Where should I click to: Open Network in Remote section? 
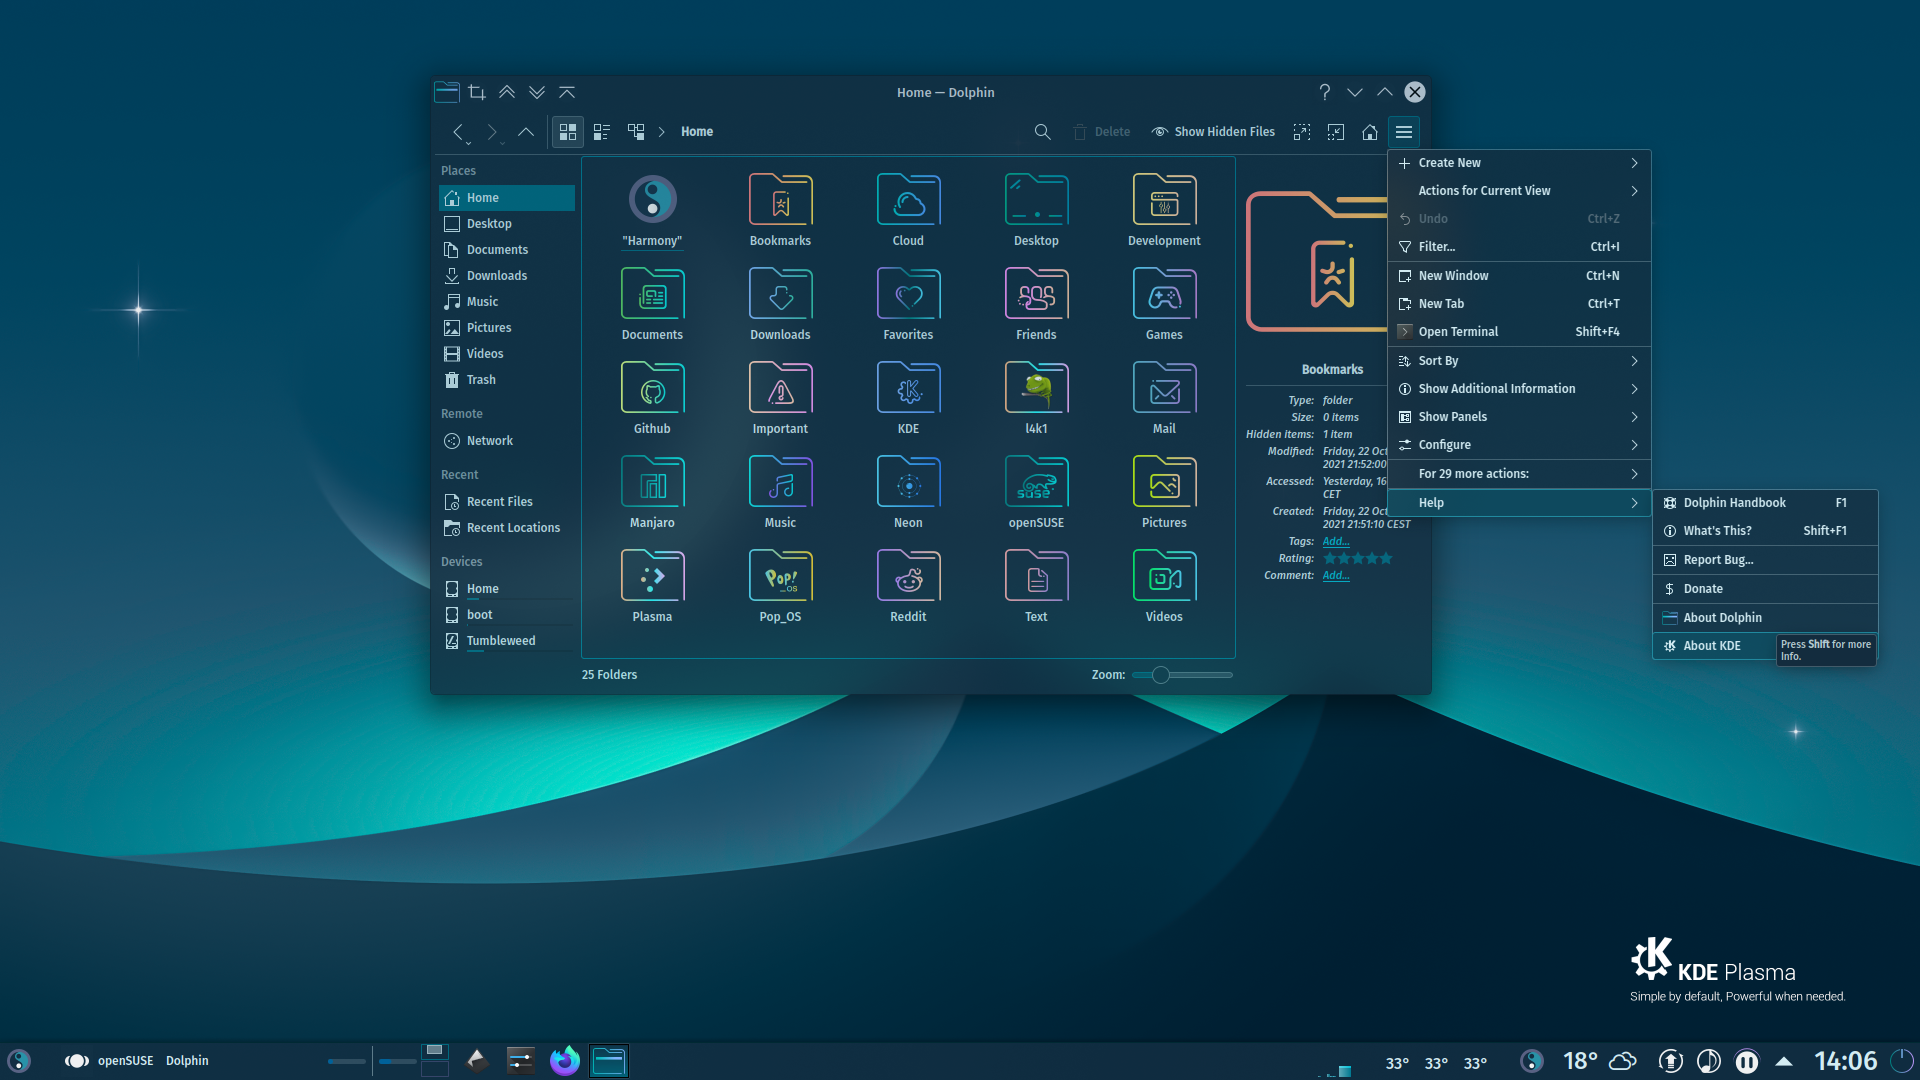(x=507, y=441)
